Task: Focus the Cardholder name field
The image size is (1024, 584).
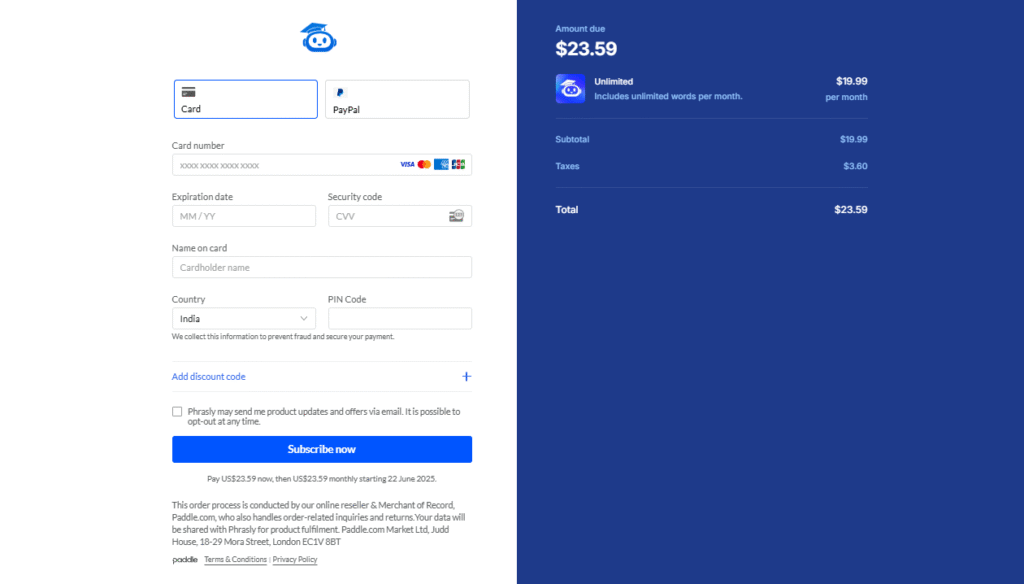Action: tap(322, 267)
